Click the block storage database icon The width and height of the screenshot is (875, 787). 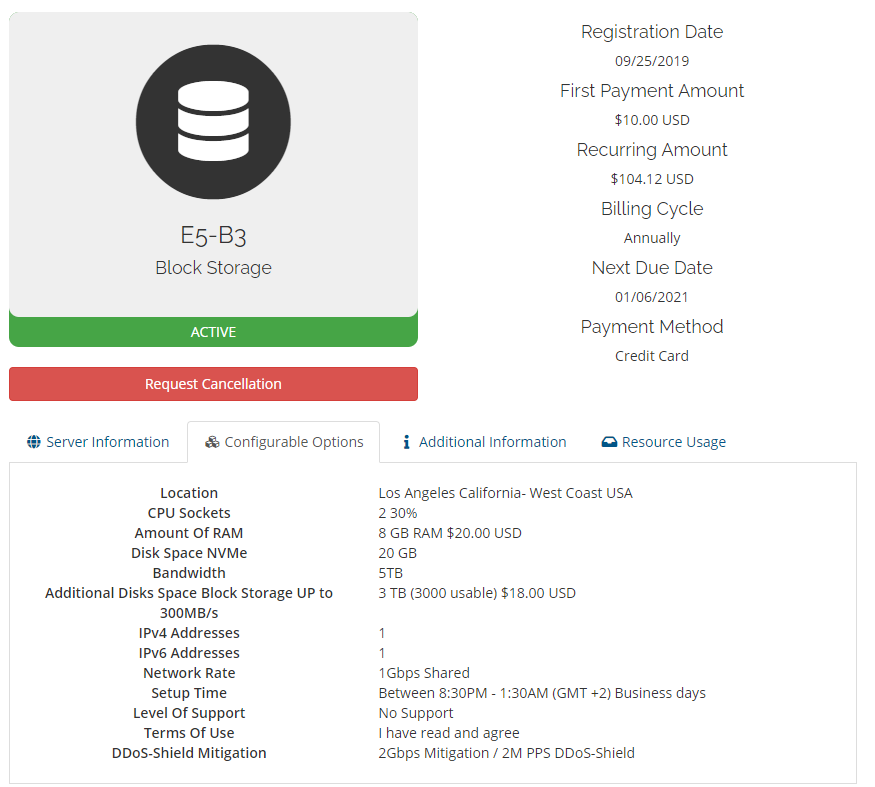pyautogui.click(x=213, y=123)
